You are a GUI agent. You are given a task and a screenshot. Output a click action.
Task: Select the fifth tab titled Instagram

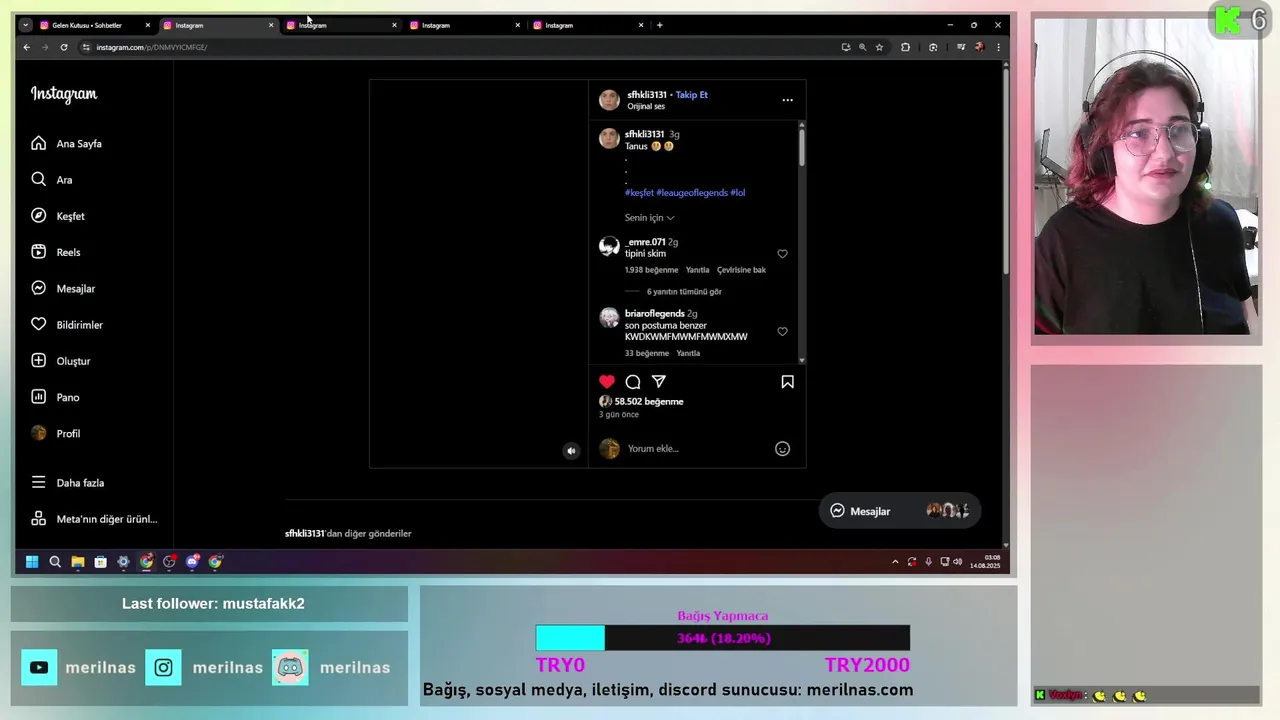[x=588, y=25]
